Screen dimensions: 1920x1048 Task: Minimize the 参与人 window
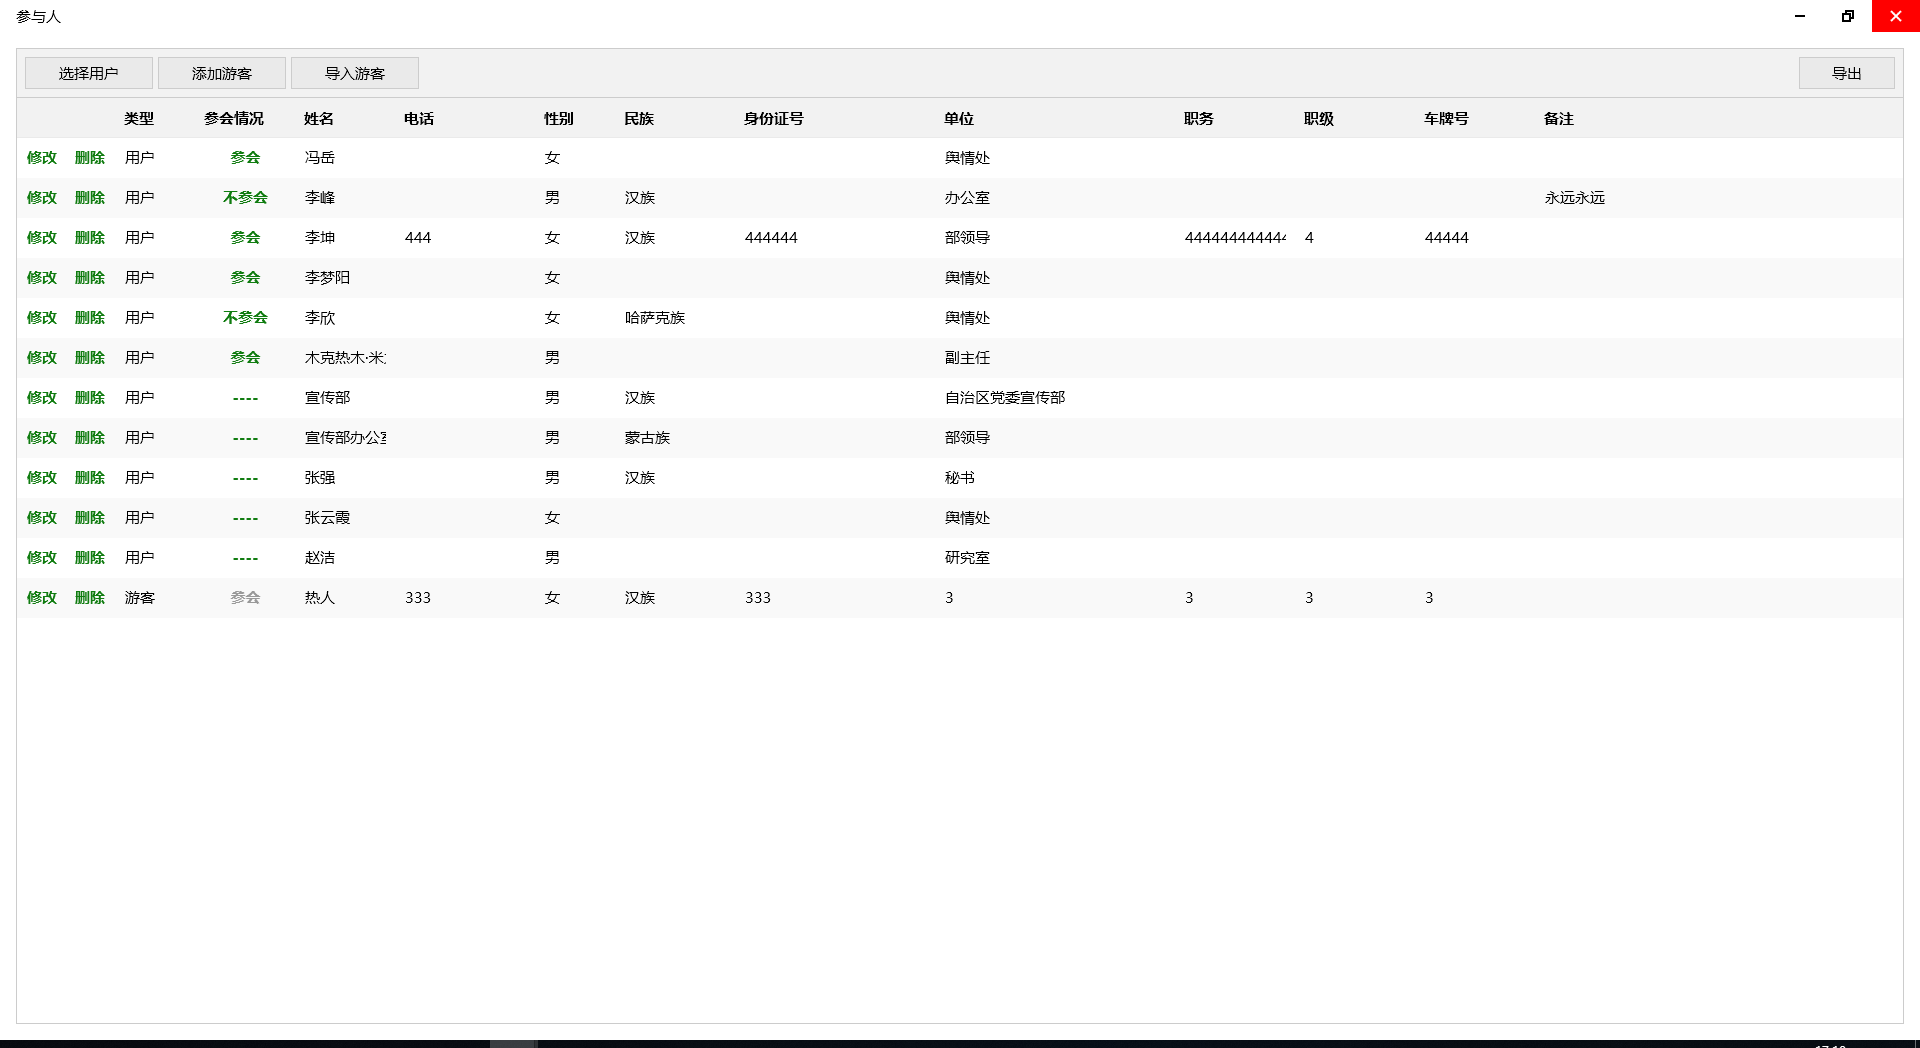pos(1800,16)
